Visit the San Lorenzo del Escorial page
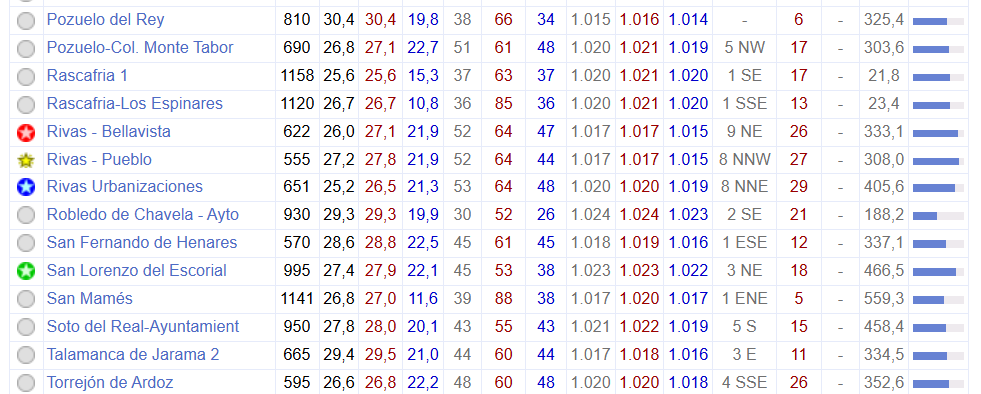 coord(136,270)
